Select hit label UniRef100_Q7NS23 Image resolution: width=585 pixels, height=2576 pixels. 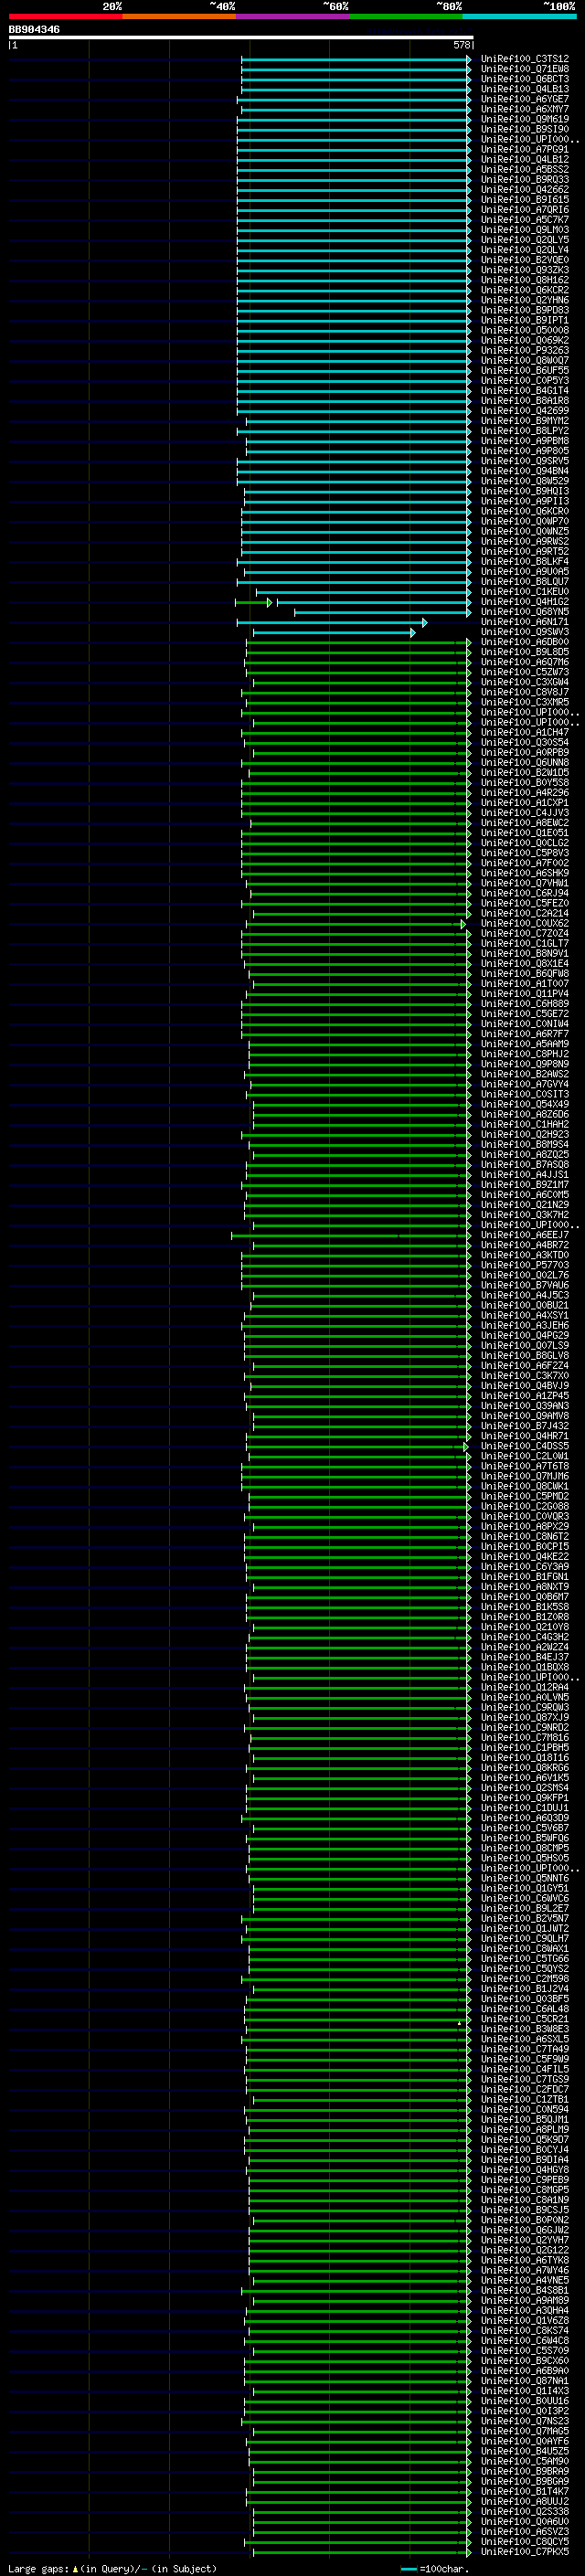tap(524, 2421)
